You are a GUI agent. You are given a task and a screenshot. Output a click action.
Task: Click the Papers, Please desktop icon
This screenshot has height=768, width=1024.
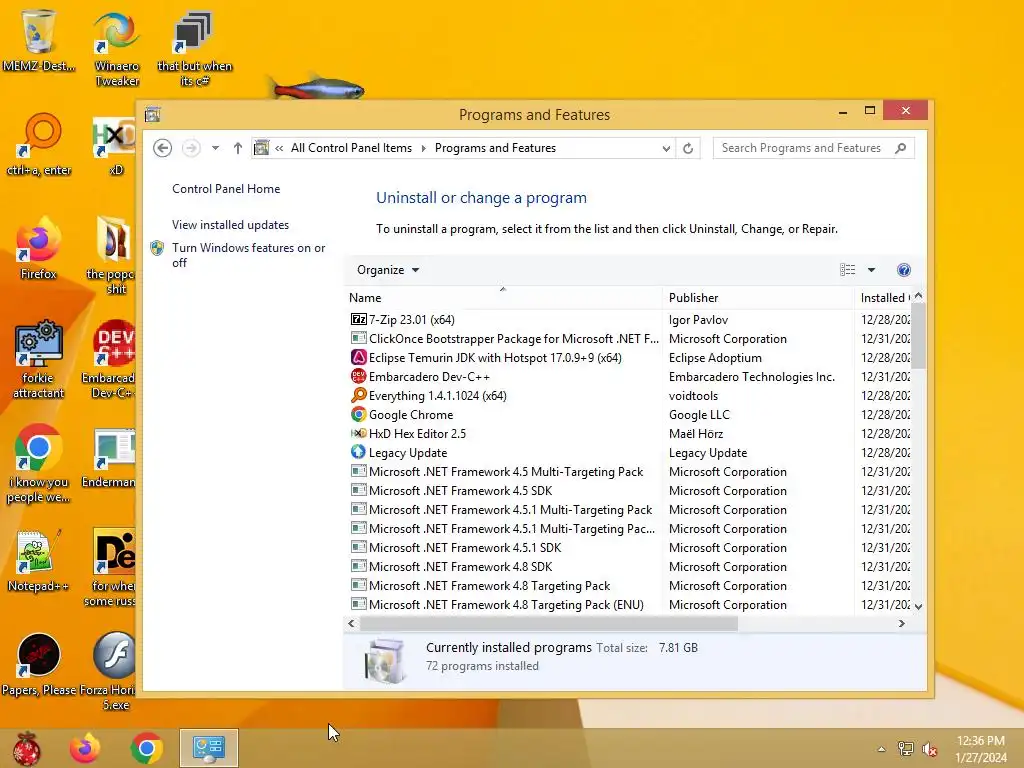(39, 664)
